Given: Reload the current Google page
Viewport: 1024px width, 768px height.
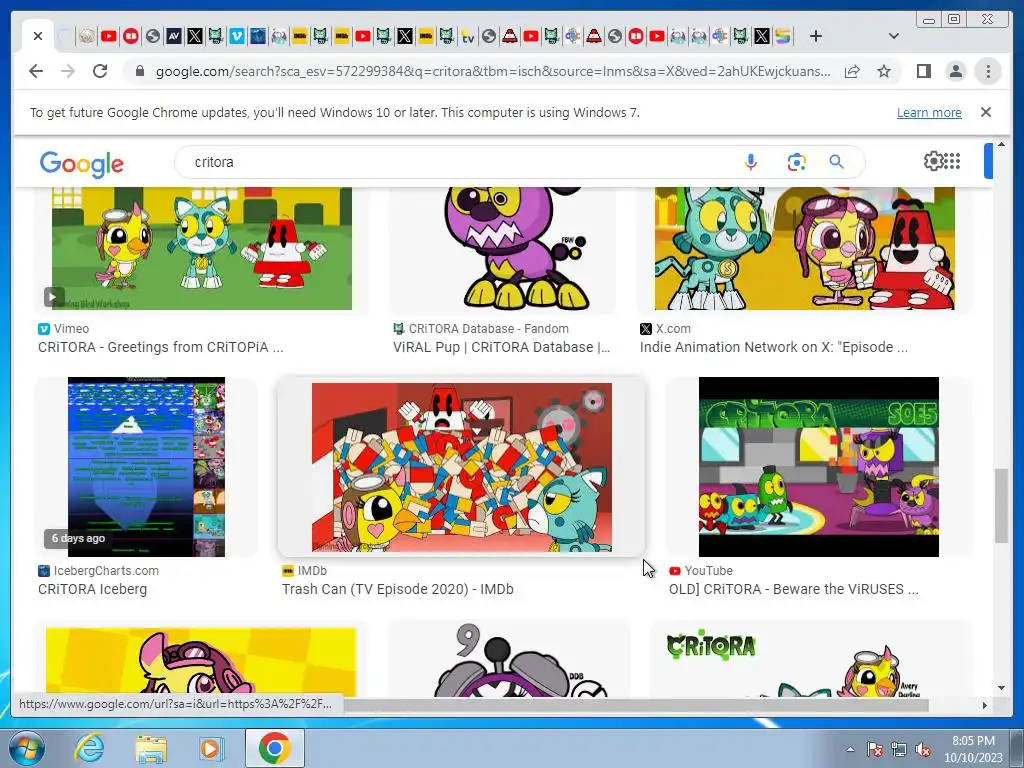Looking at the screenshot, I should [100, 71].
